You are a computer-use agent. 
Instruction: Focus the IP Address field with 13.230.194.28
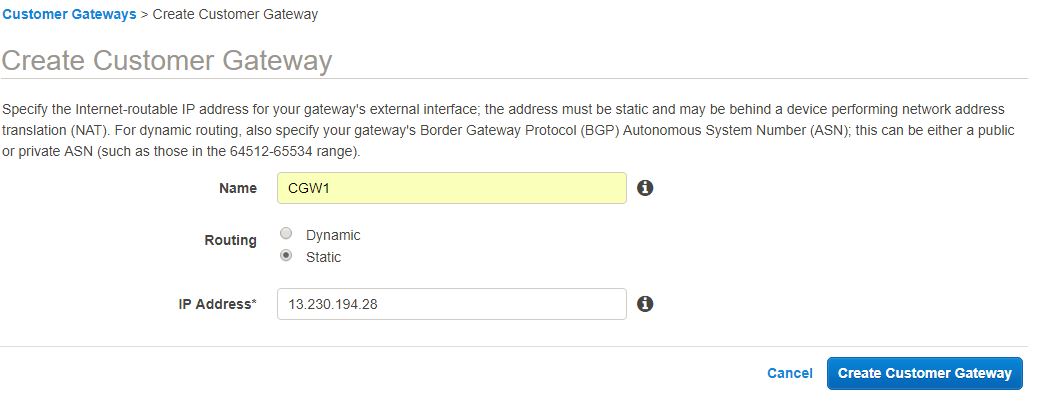[x=451, y=304]
